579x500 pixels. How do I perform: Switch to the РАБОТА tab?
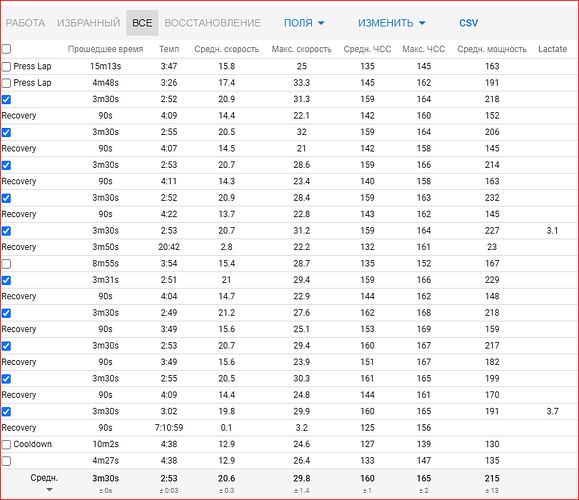pos(25,23)
